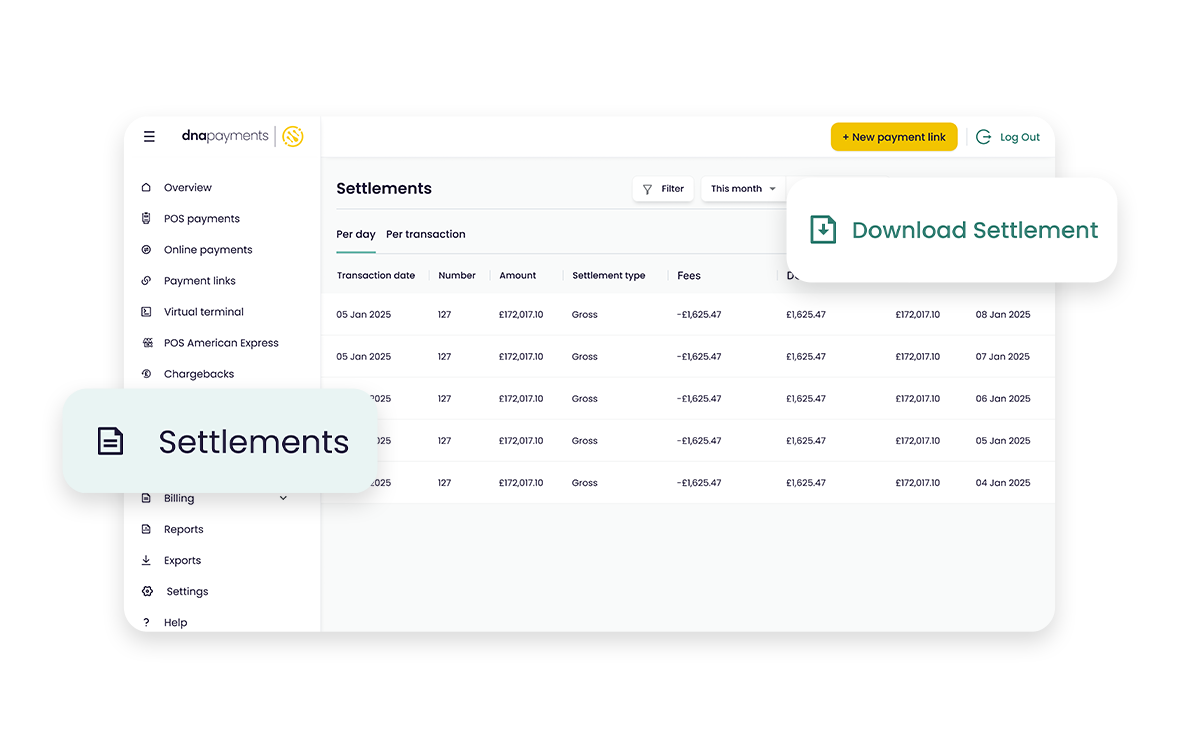Open the Filter options
Viewport: 1180px width, 748px height.
[x=663, y=189]
